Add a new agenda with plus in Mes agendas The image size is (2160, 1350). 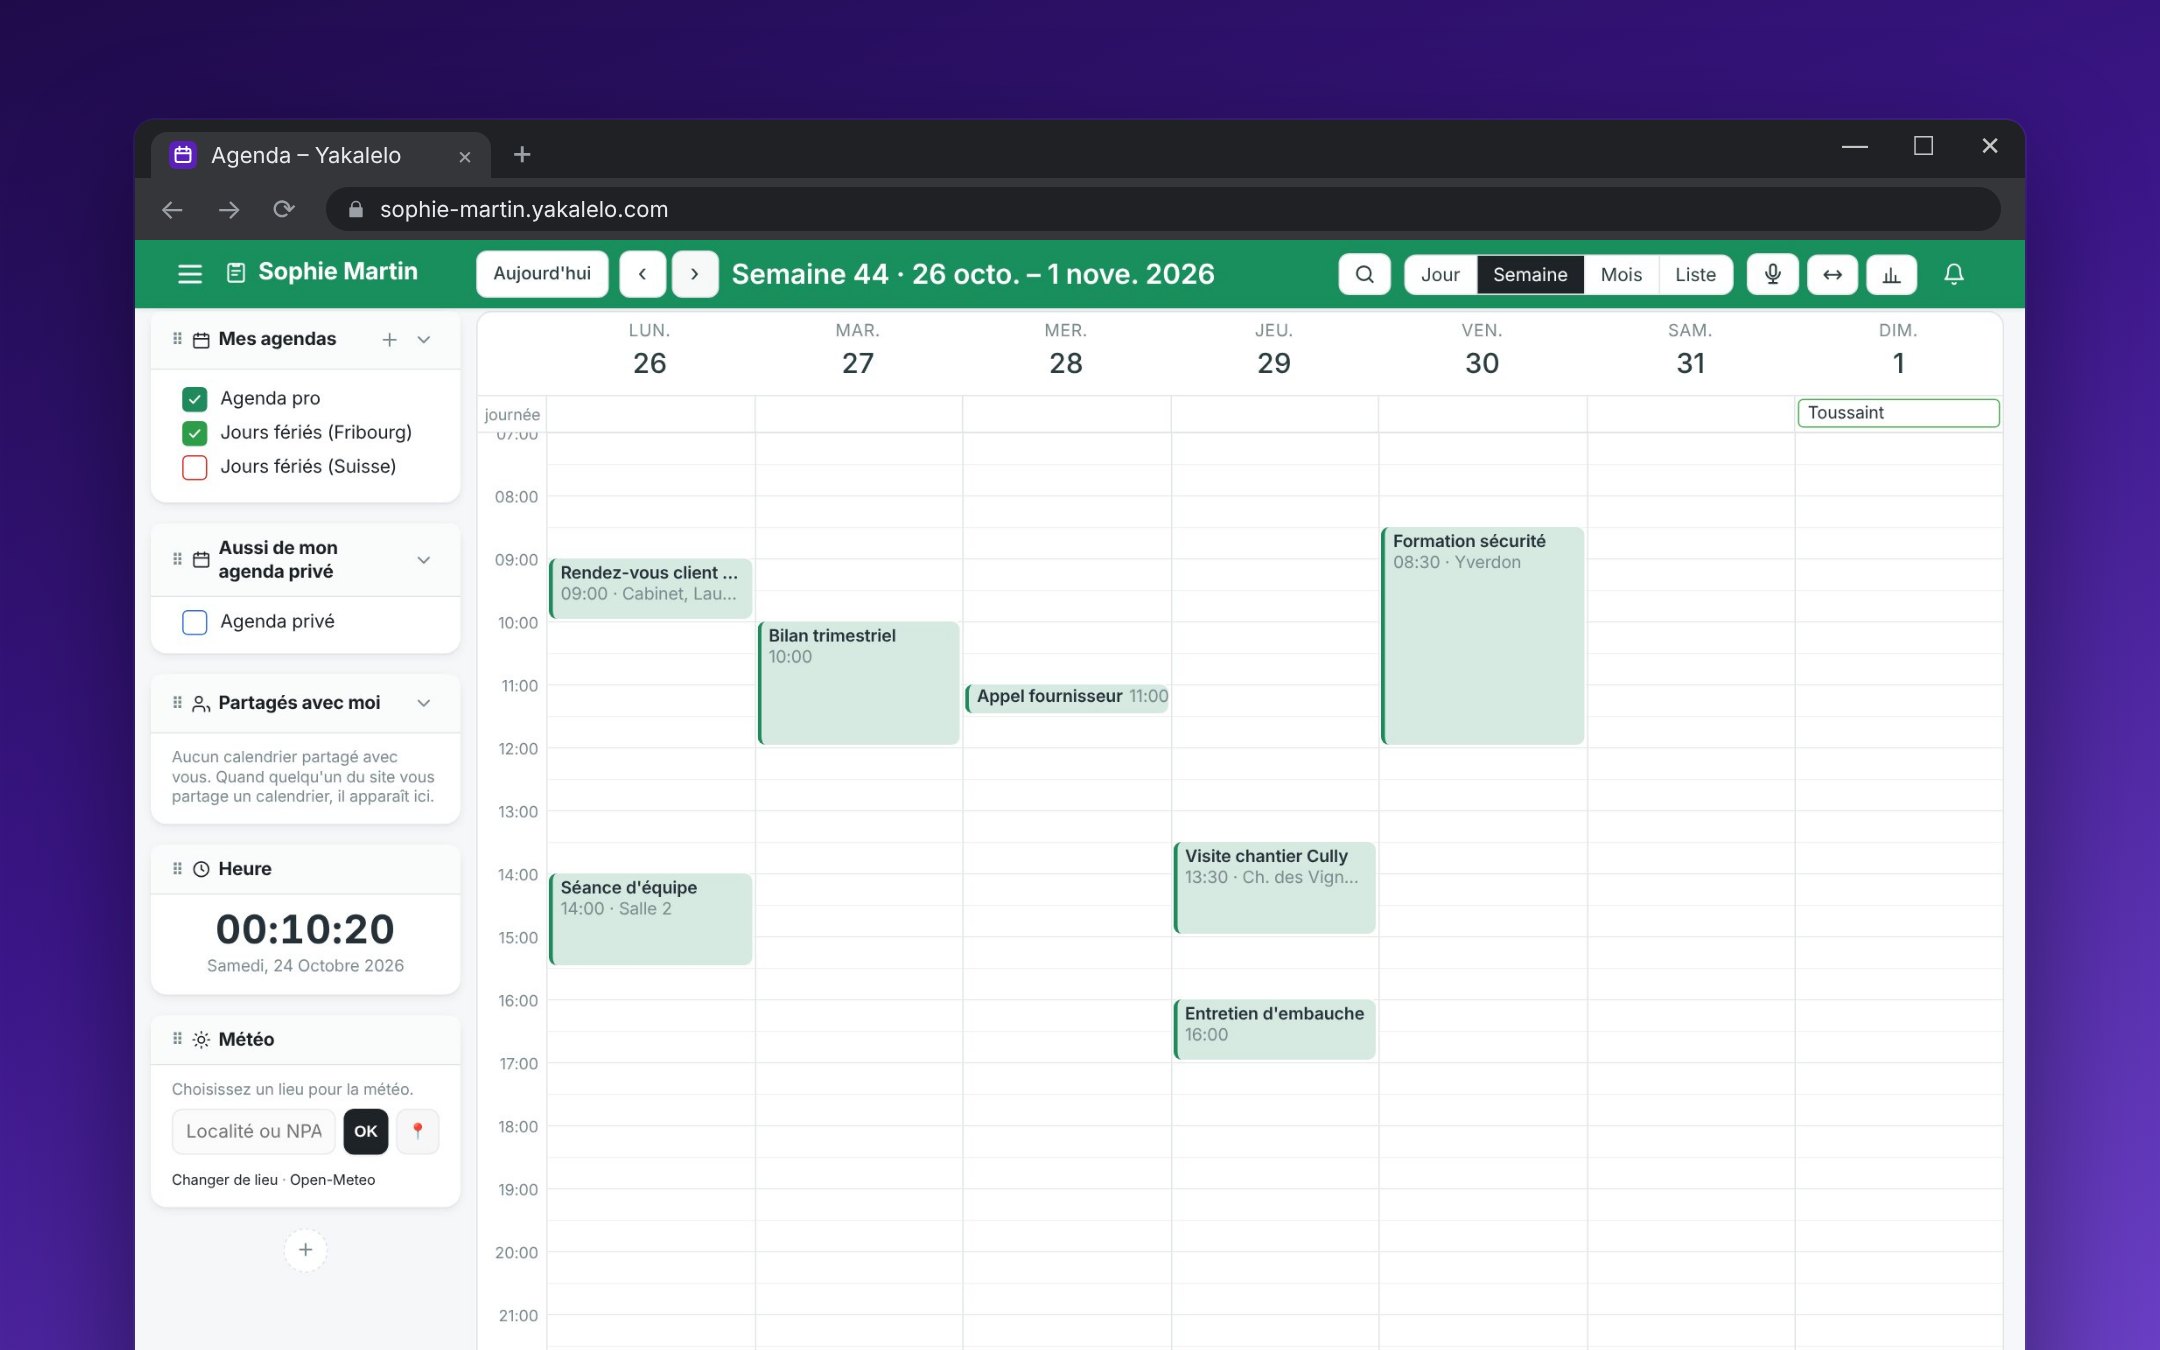tap(389, 340)
